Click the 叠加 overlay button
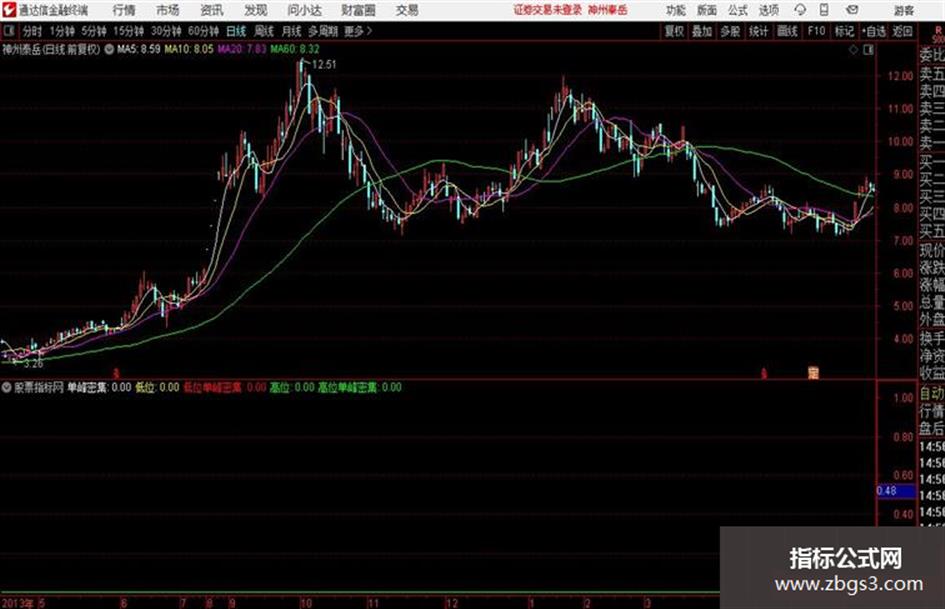 point(702,31)
